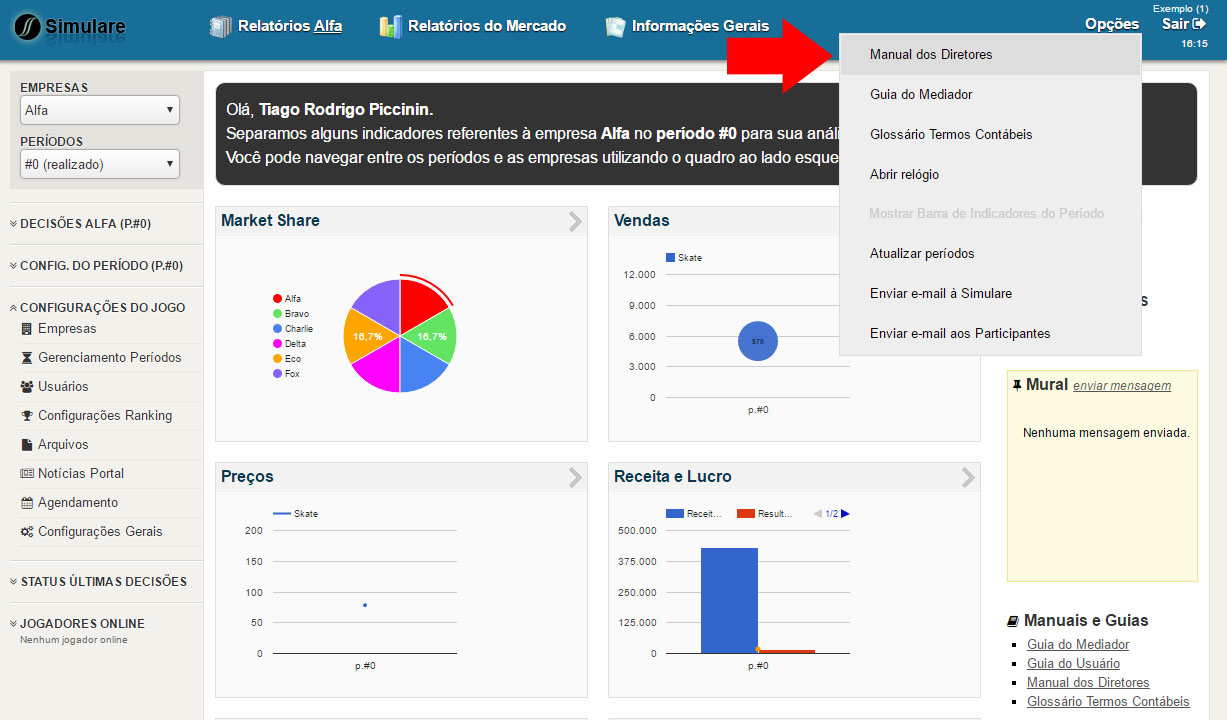Click the Notícias Portal newspaper icon

click(27, 474)
